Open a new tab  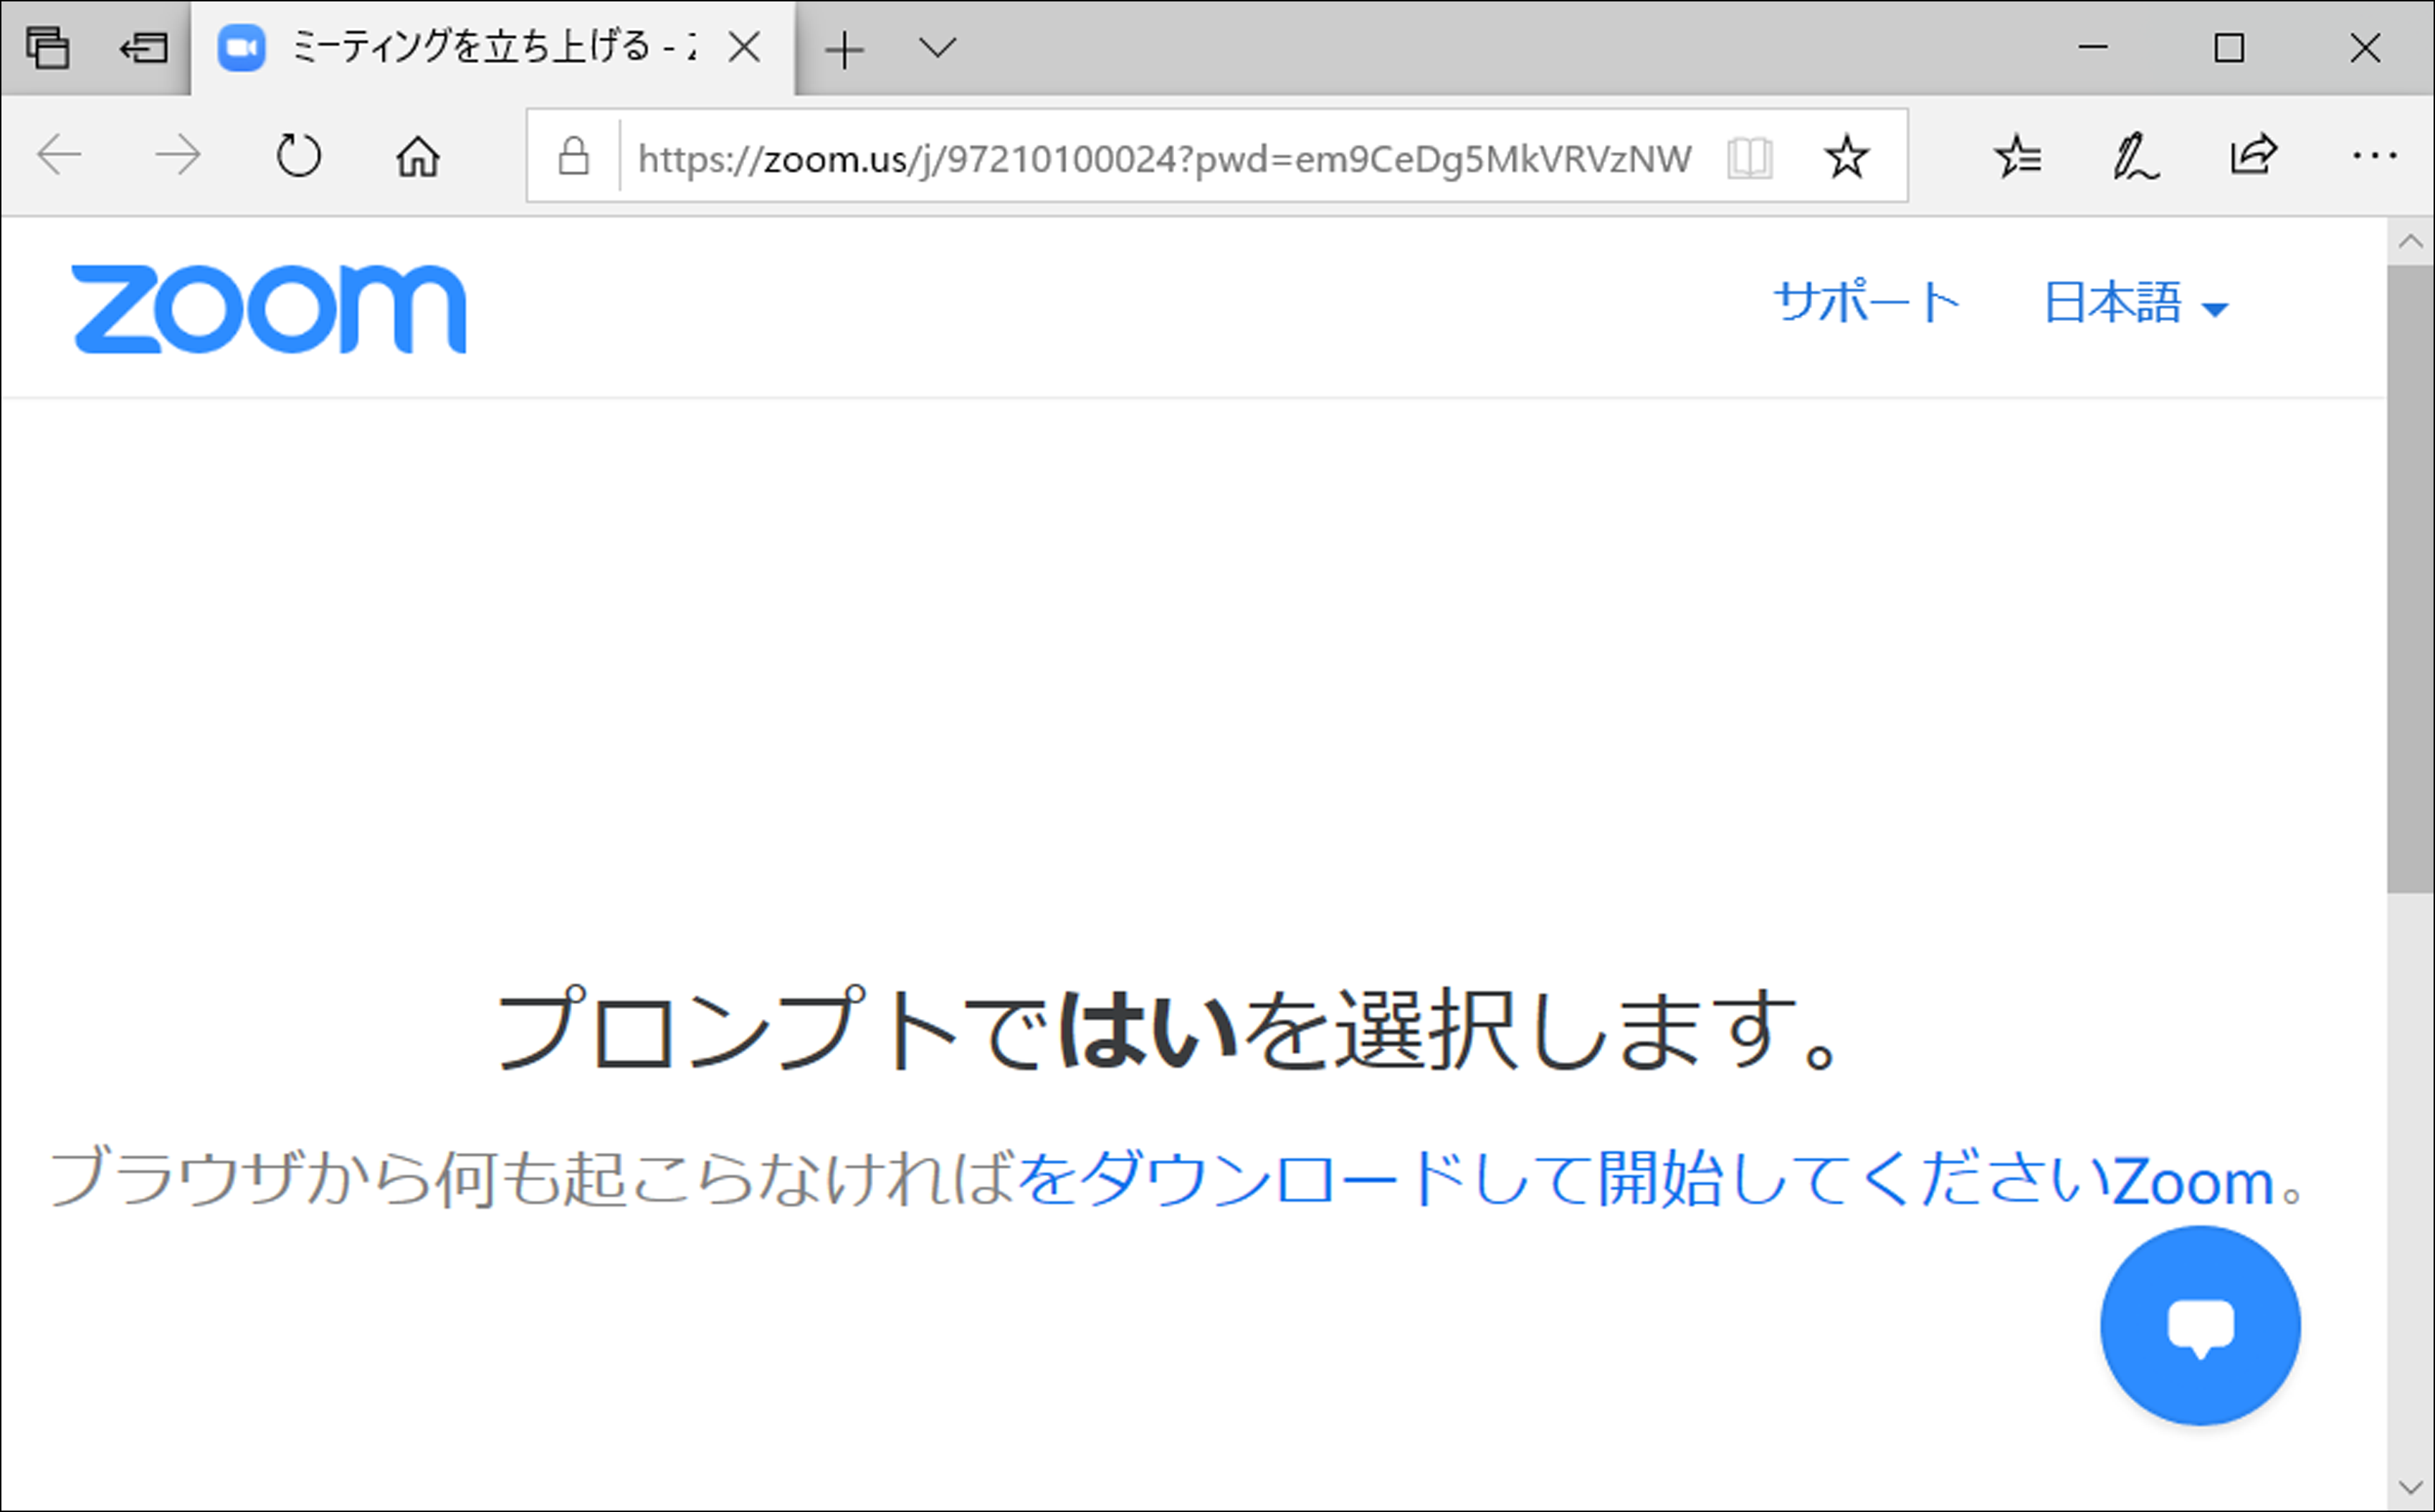click(845, 49)
